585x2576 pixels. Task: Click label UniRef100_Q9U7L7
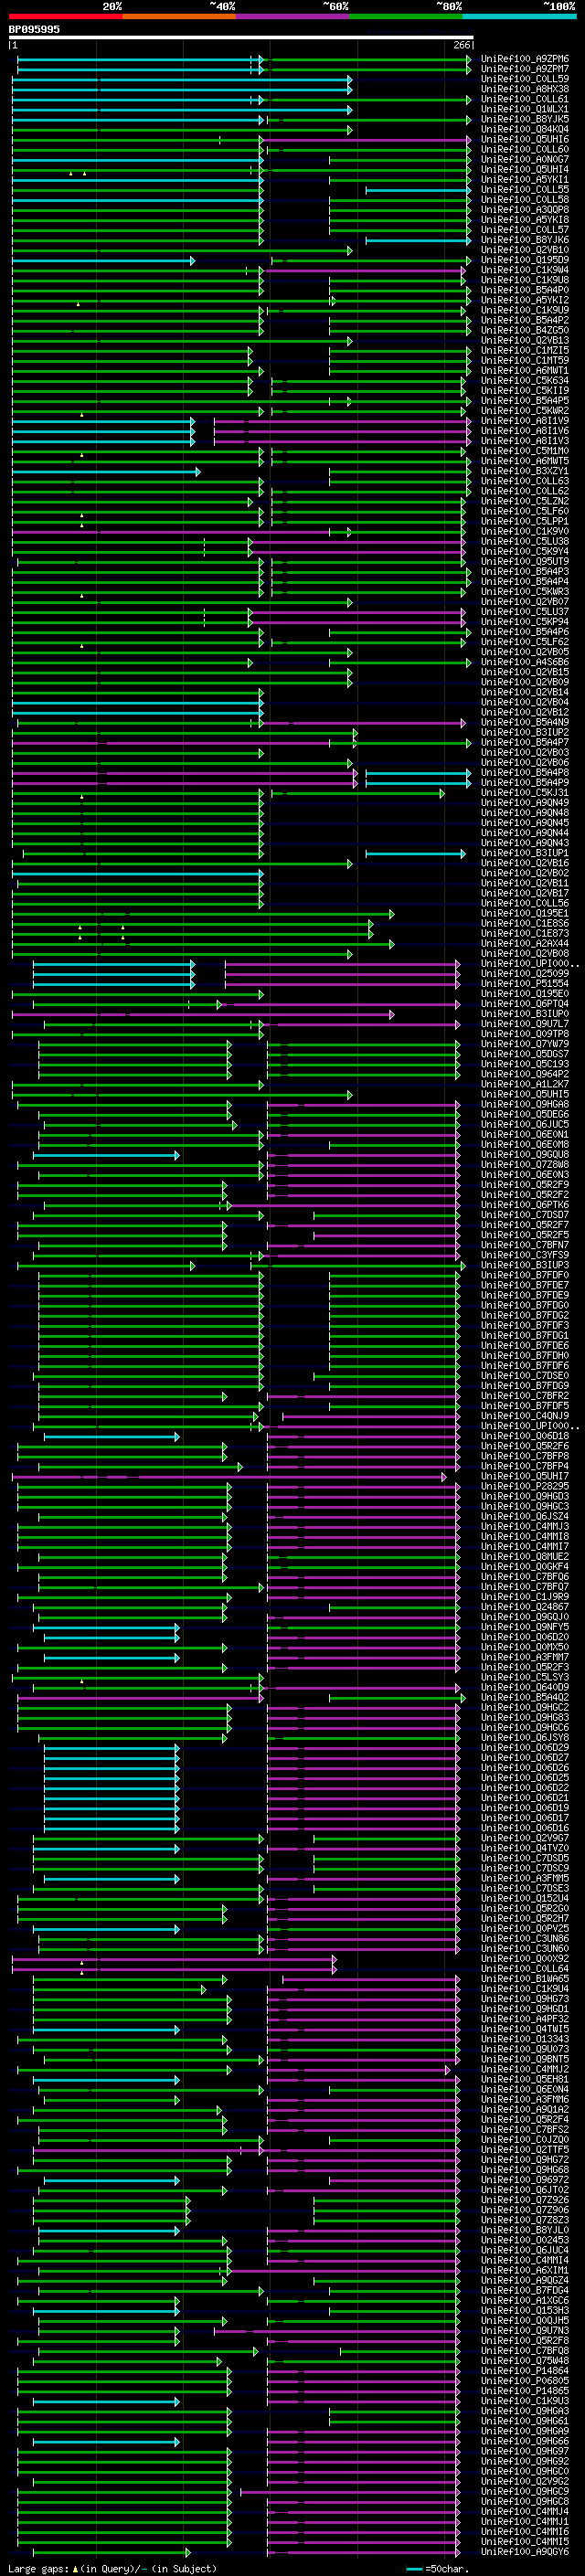(x=525, y=1024)
